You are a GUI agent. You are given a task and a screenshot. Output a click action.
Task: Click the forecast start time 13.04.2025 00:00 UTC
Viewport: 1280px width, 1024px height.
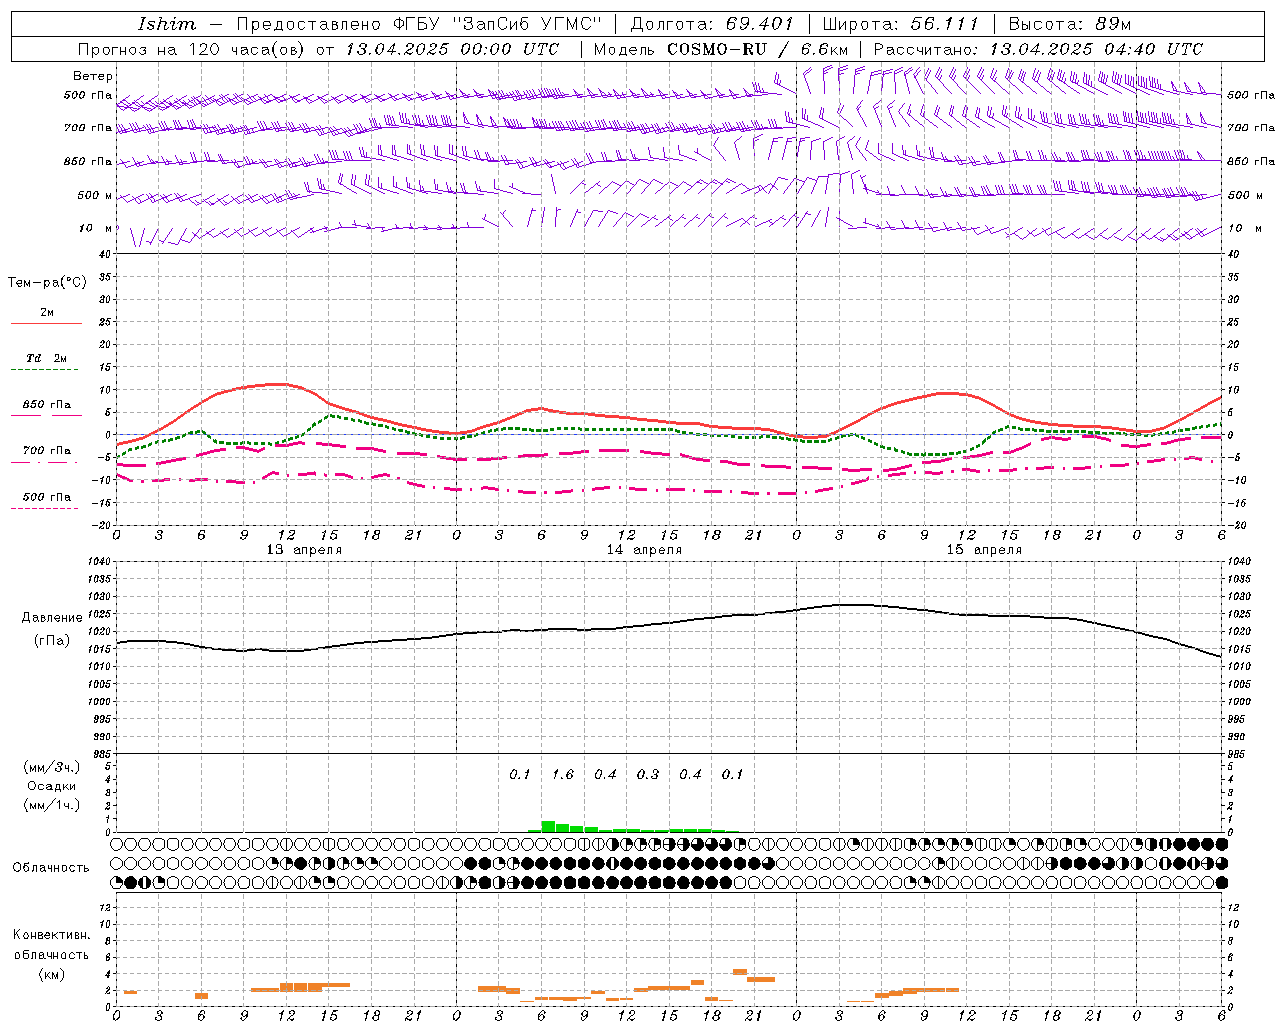(451, 49)
